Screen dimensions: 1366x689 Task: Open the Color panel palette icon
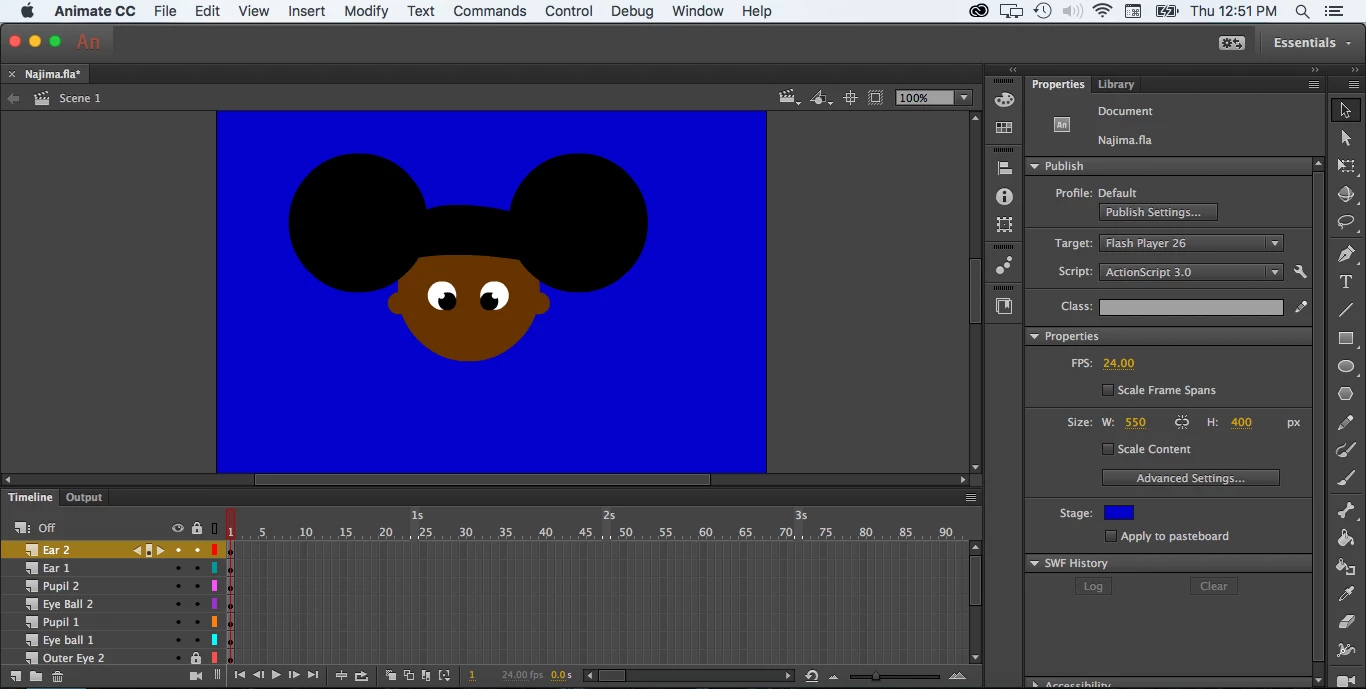coord(1004,99)
